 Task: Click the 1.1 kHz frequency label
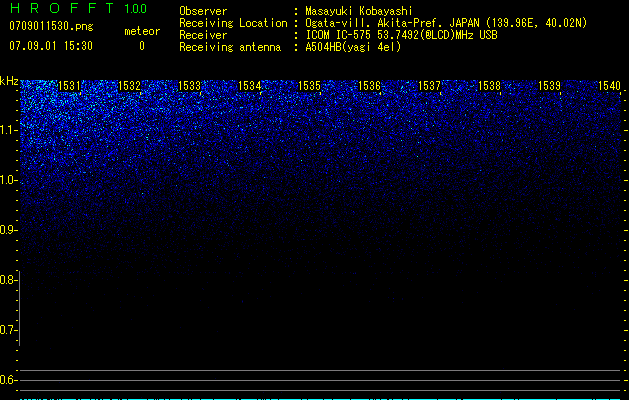pyautogui.click(x=9, y=130)
